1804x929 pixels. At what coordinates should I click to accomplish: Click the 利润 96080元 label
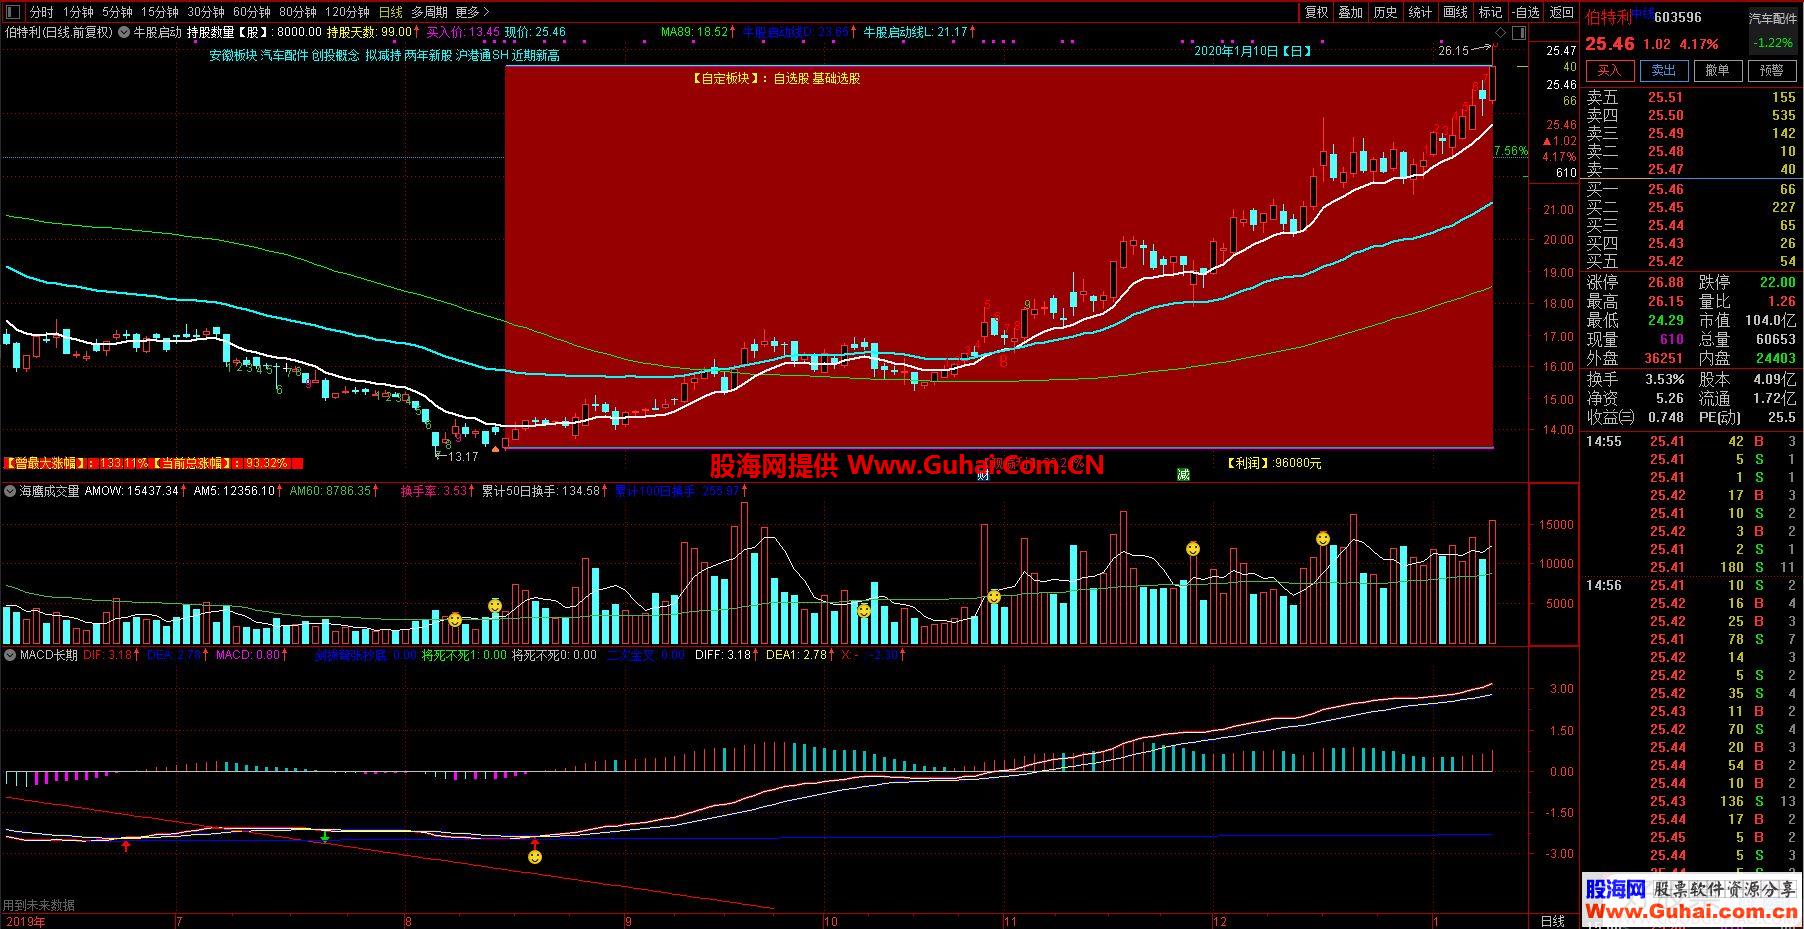[x=1275, y=463]
